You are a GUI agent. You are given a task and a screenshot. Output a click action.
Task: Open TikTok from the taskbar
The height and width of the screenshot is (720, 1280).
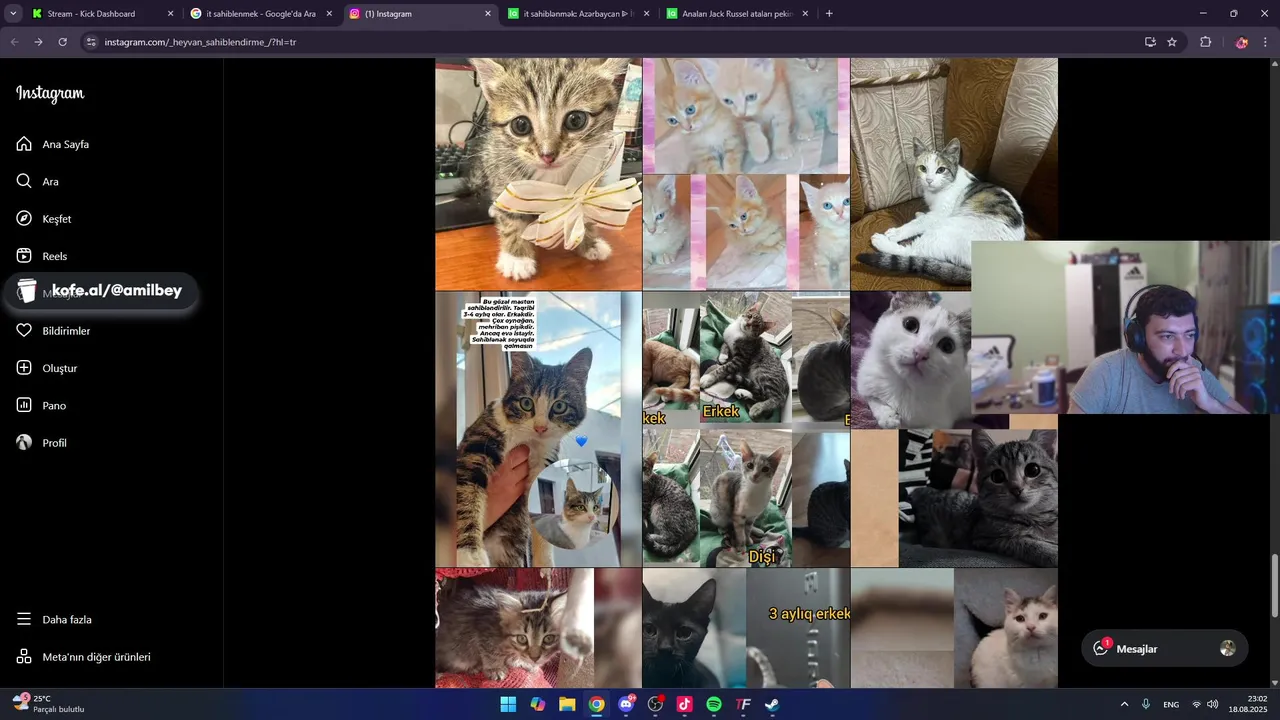tap(685, 704)
